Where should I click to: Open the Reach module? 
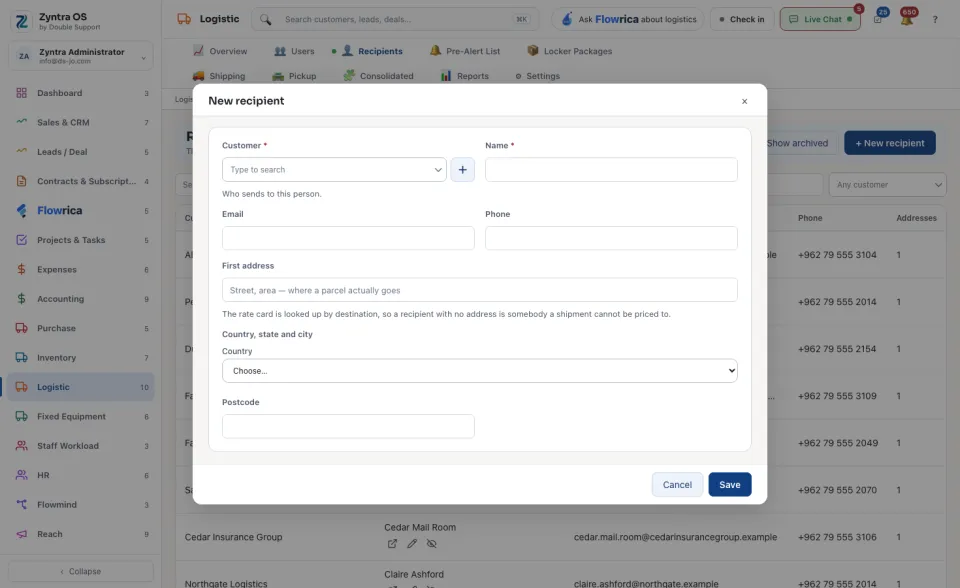[81, 534]
